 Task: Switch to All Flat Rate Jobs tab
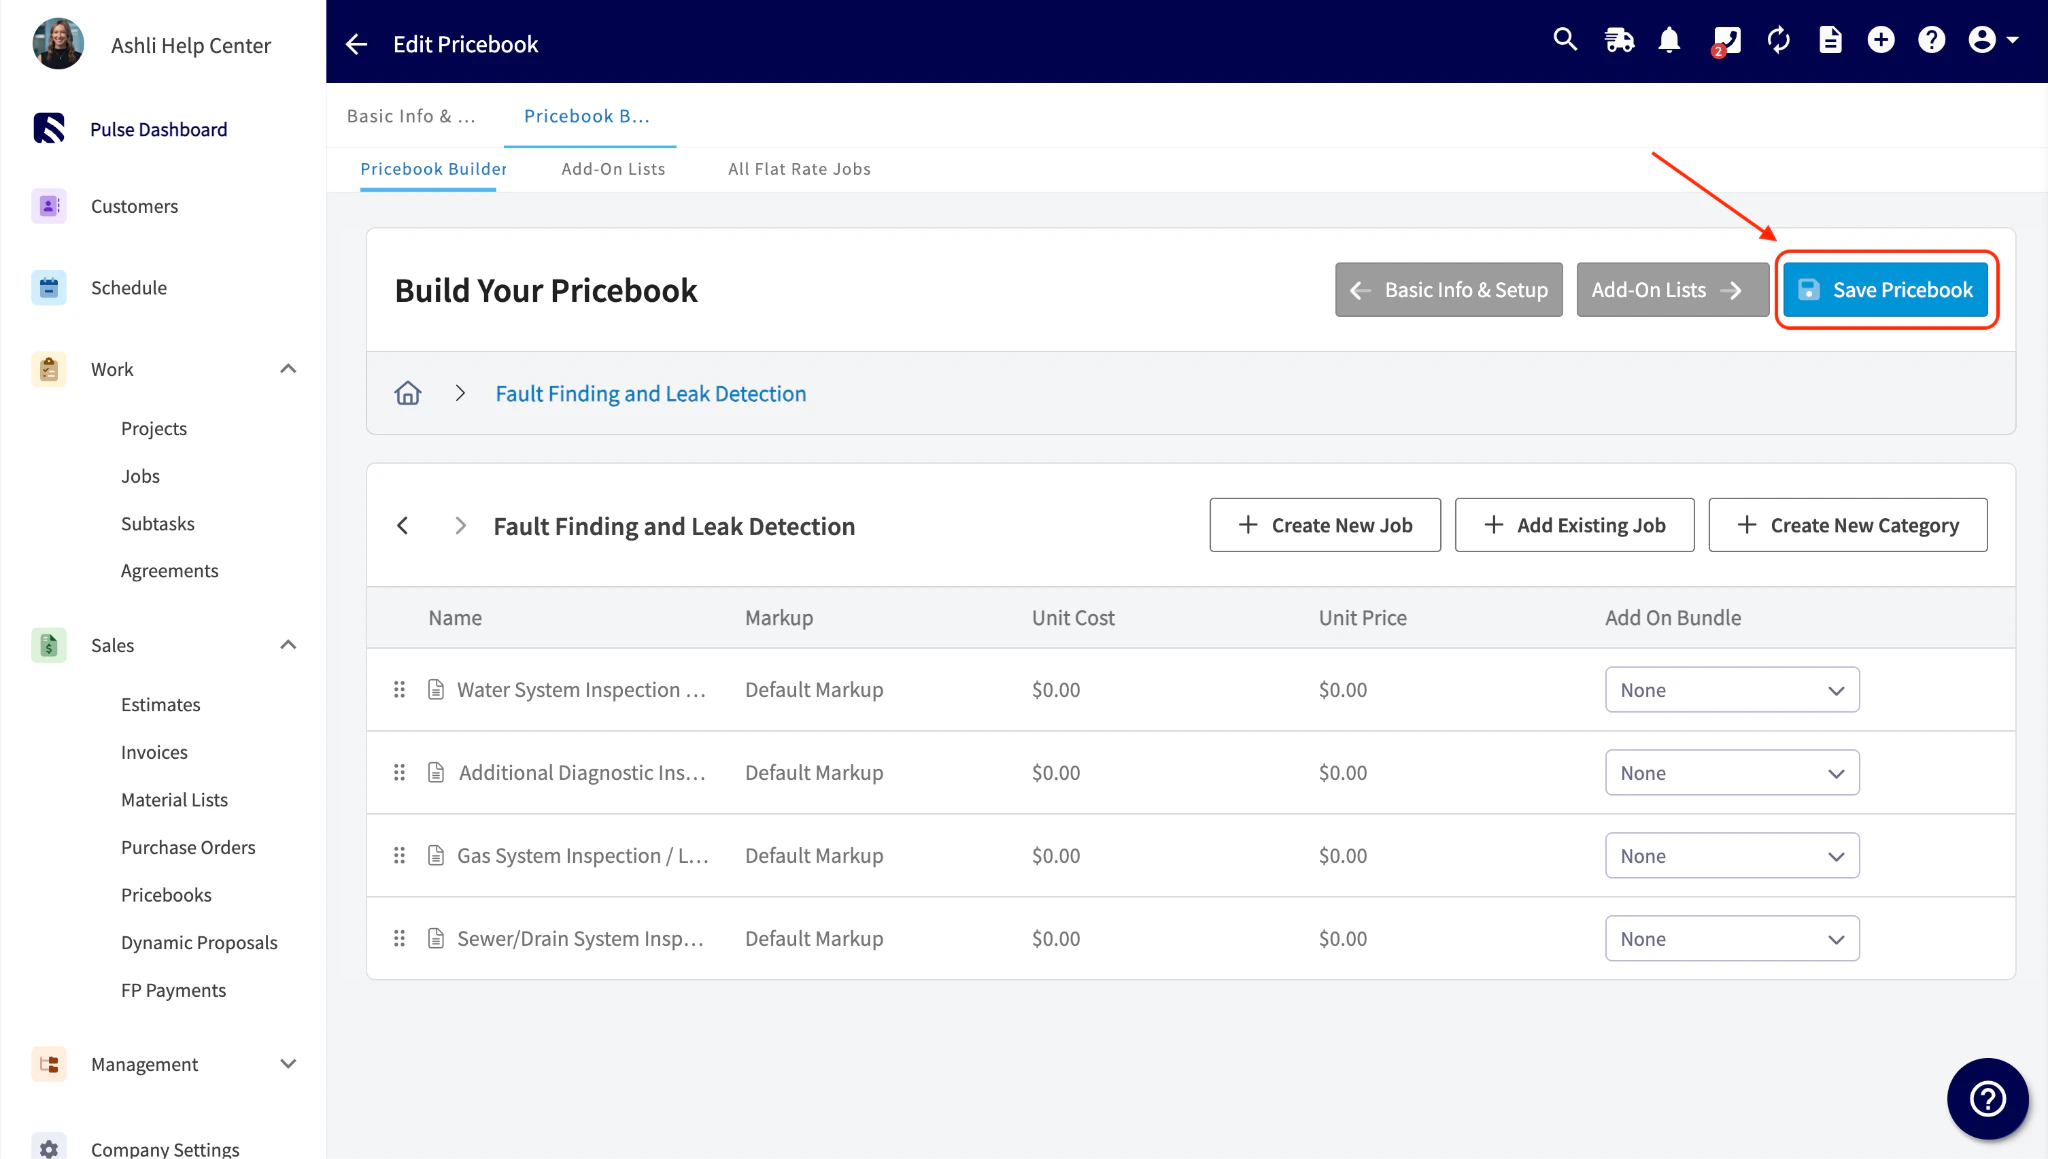(799, 169)
